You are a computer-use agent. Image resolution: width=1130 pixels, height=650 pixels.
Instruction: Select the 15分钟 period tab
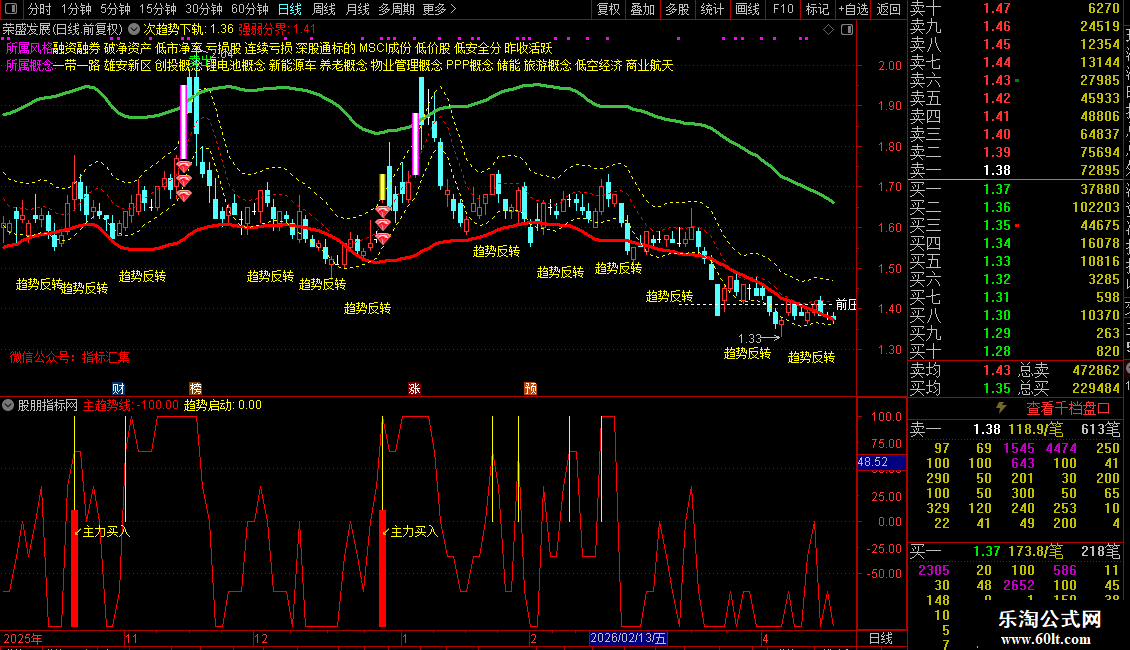(x=157, y=9)
